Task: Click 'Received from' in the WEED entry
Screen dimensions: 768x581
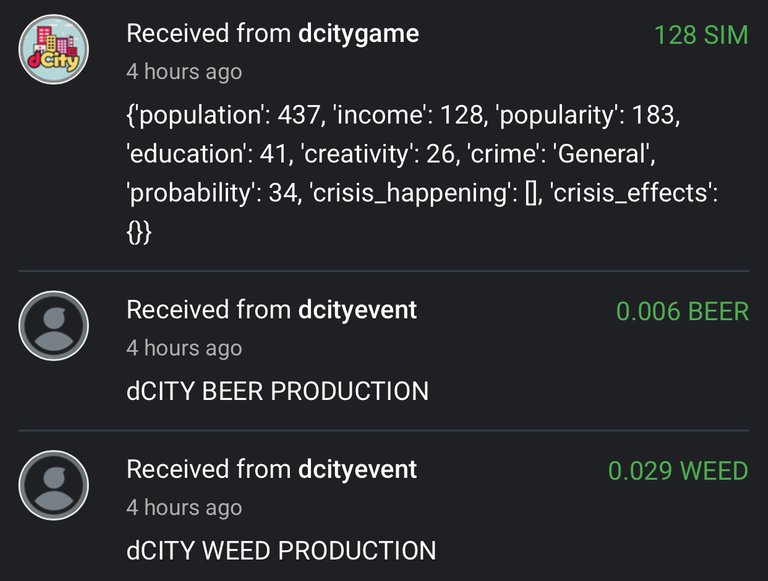Action: (x=209, y=469)
